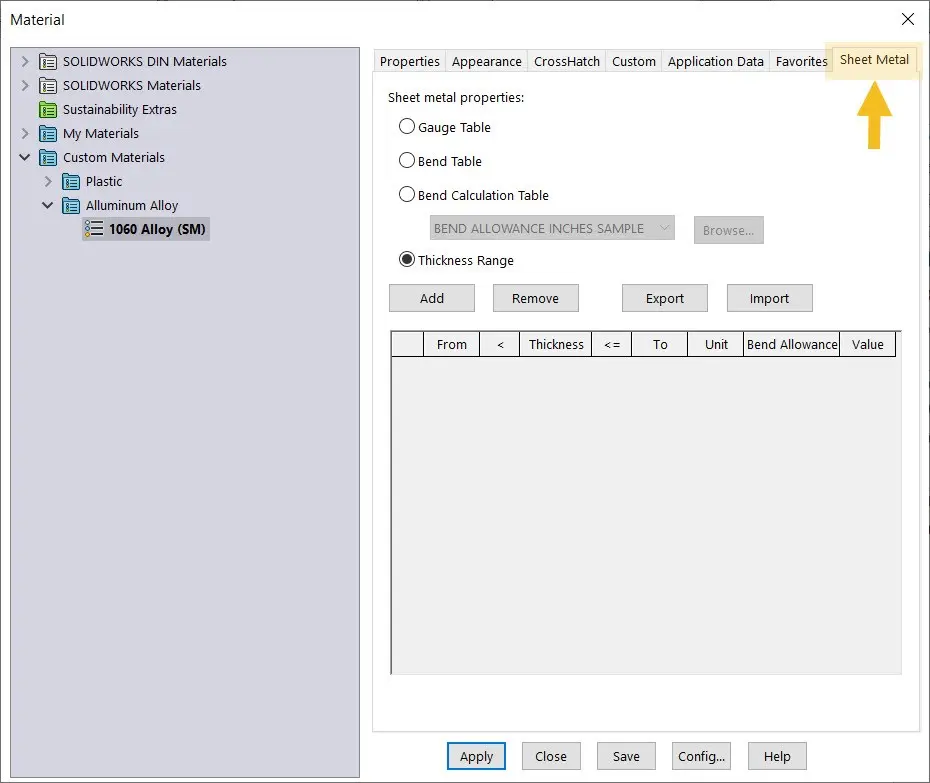Screen dimensions: 930x783
Task: Open the Bend Allowance Inches Sample dropdown
Action: (552, 228)
